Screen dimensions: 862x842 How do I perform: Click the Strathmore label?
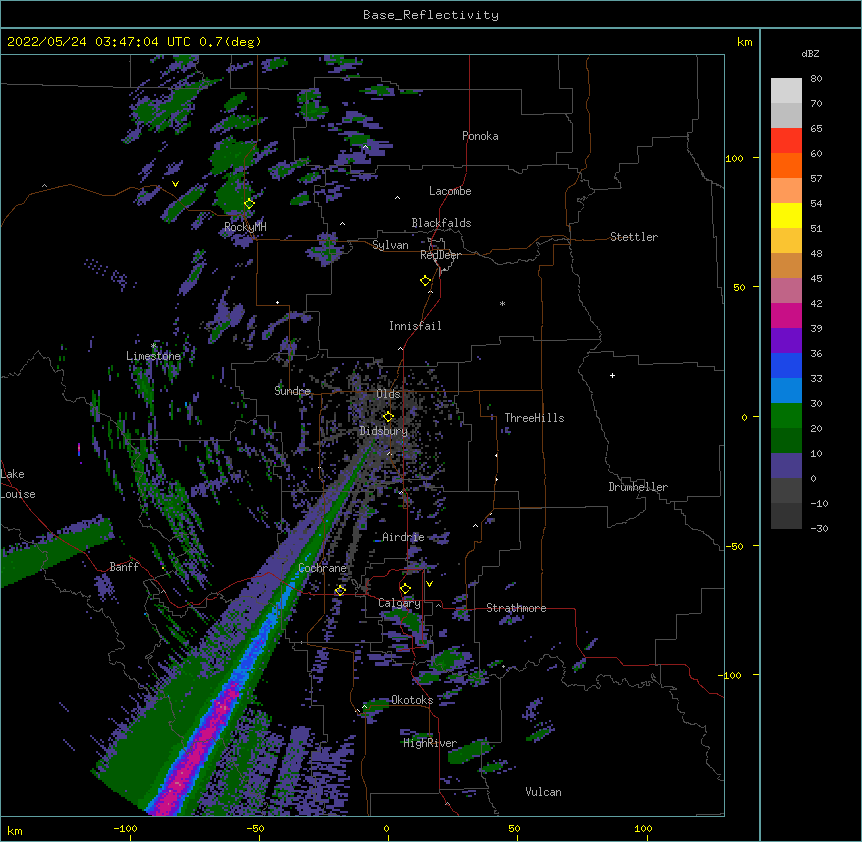516,608
